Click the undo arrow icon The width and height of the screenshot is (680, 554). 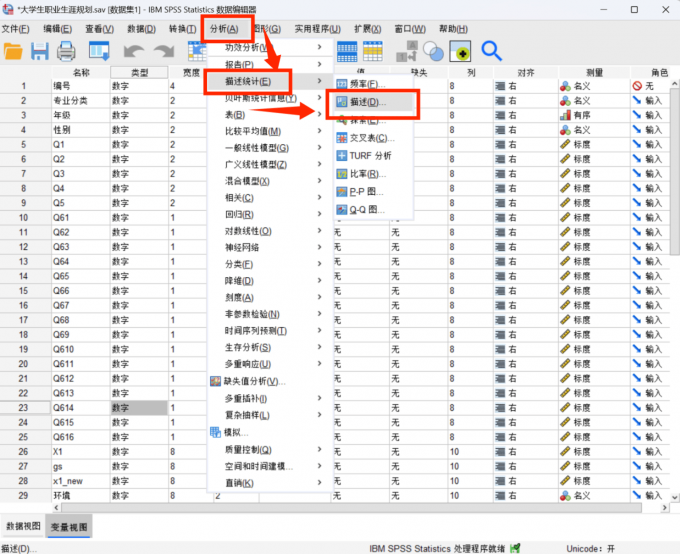pyautogui.click(x=134, y=51)
